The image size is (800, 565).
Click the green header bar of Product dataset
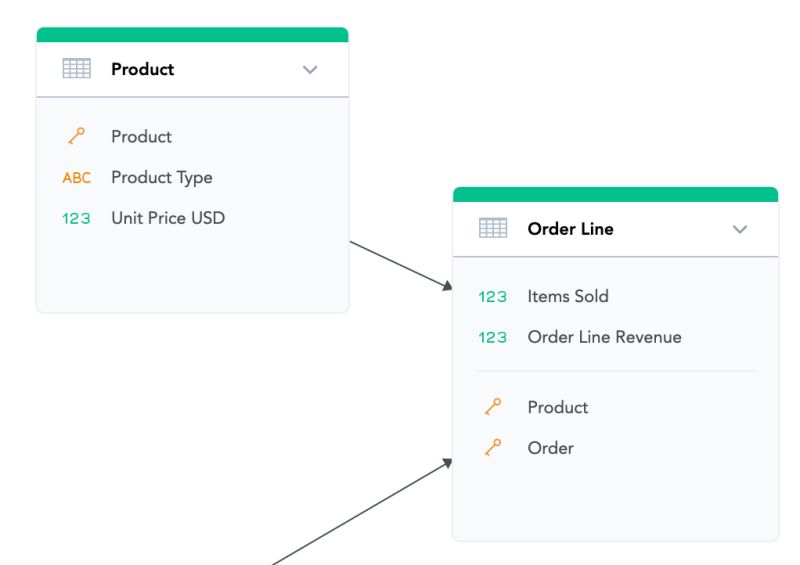click(192, 35)
